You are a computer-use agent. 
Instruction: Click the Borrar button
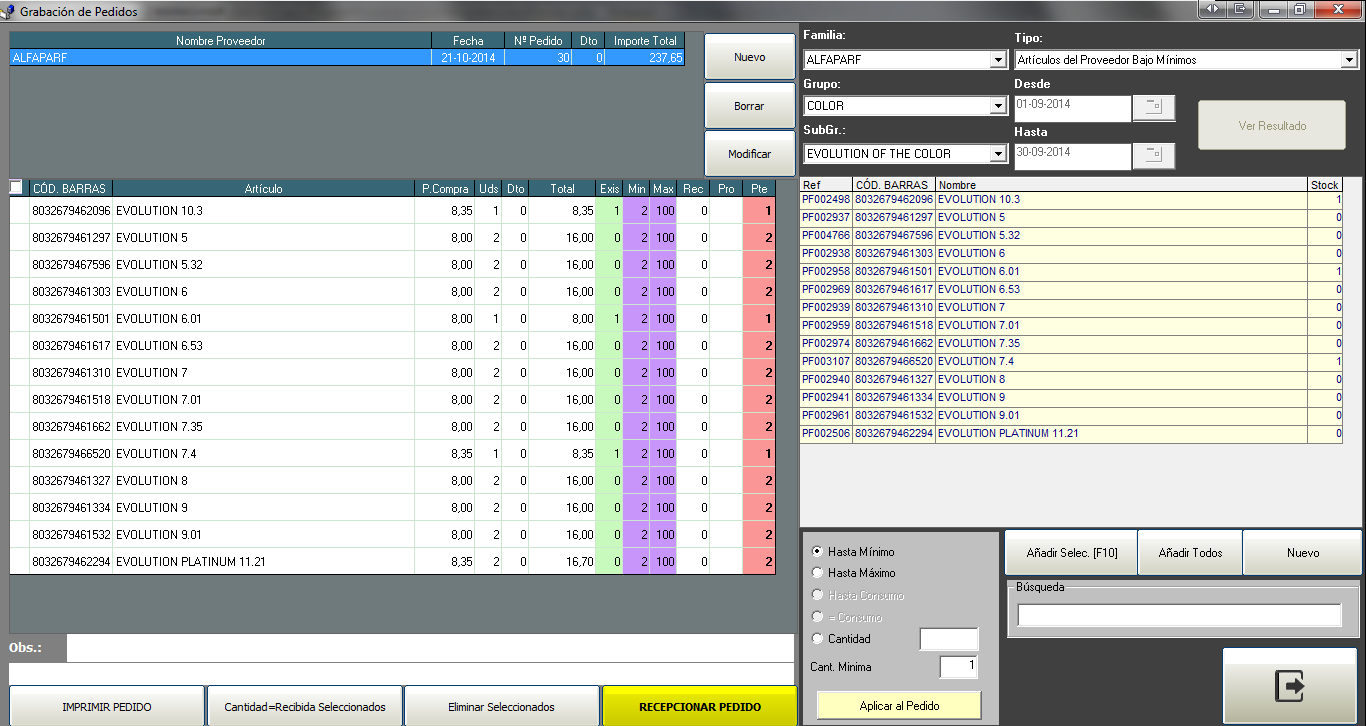(x=749, y=105)
